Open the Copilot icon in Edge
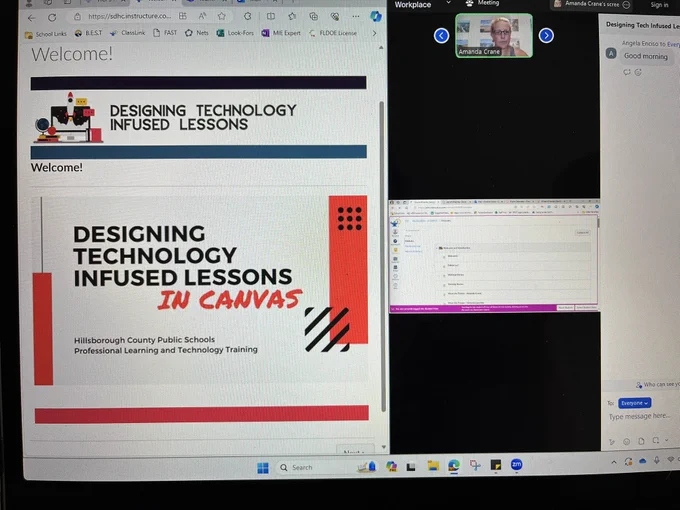This screenshot has width=680, height=510. [x=376, y=16]
